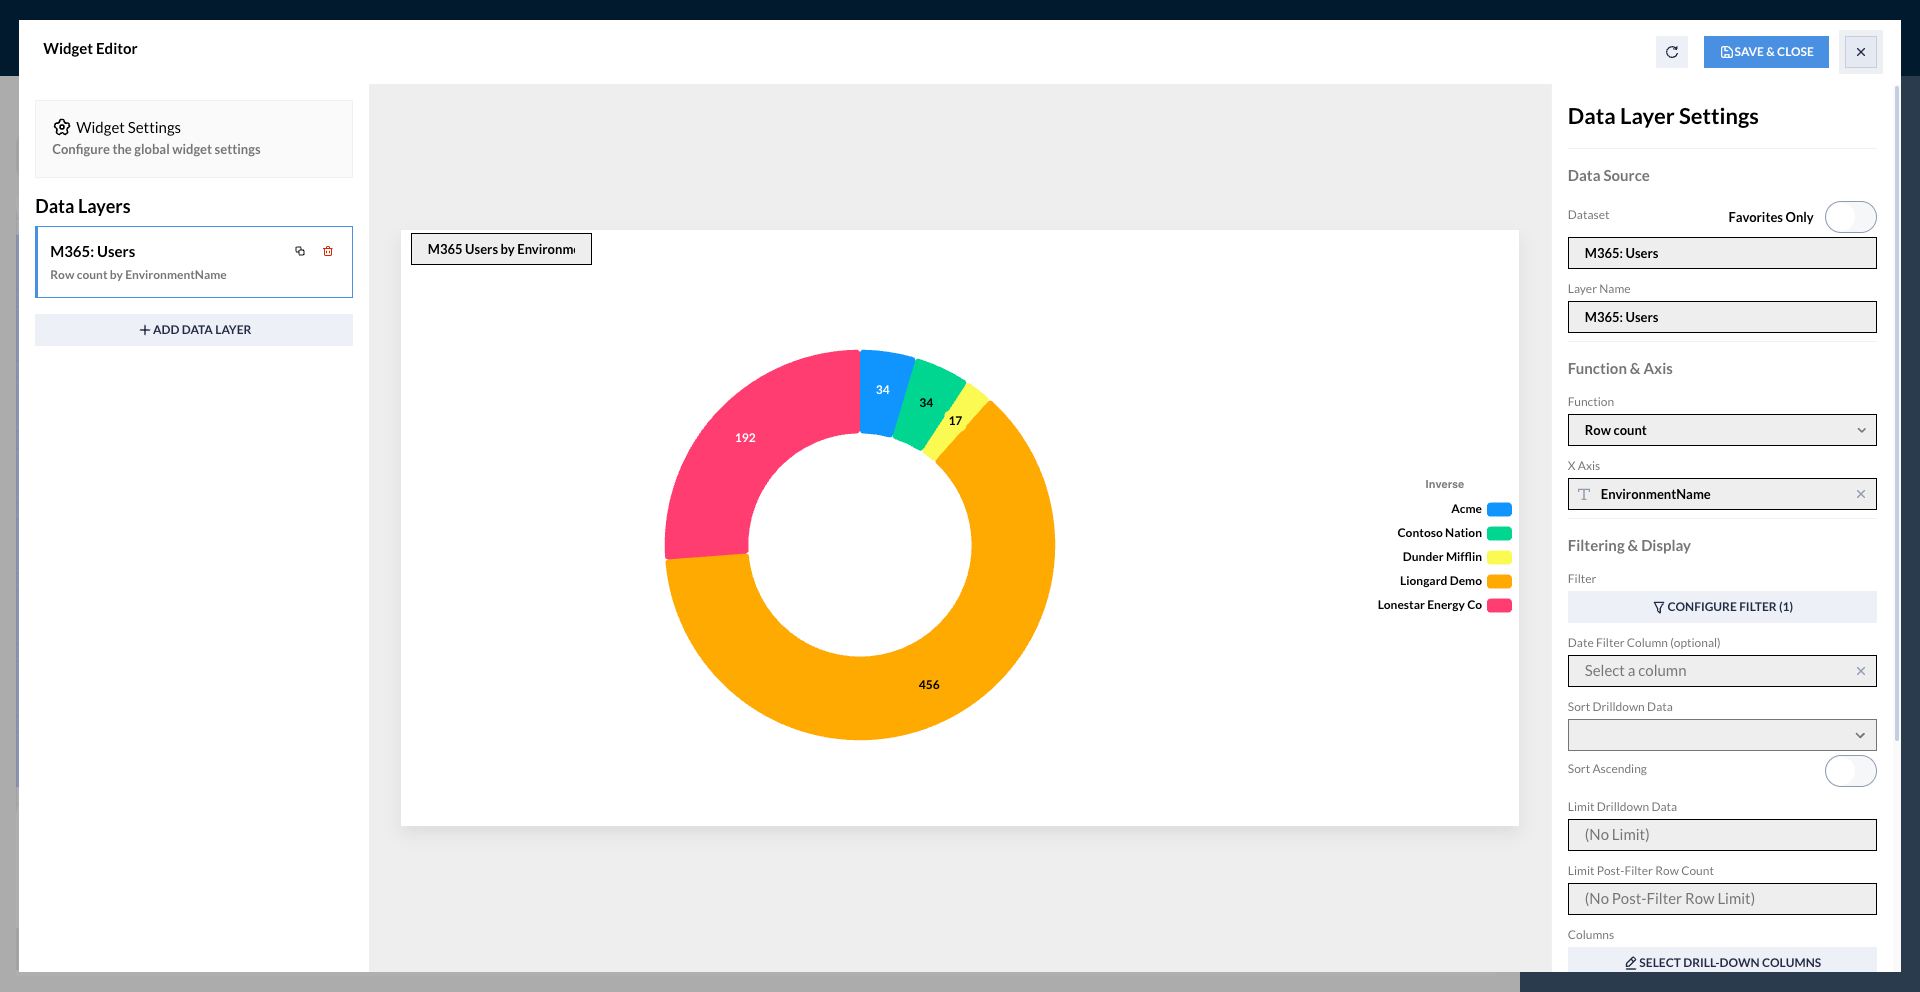Delete the M365: Users data layer
1920x992 pixels.
(x=328, y=251)
